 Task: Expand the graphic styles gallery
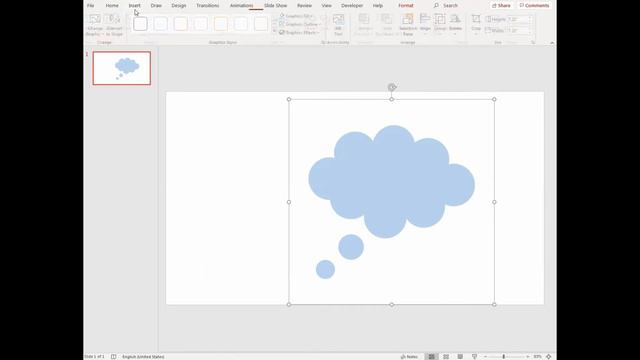click(275, 31)
